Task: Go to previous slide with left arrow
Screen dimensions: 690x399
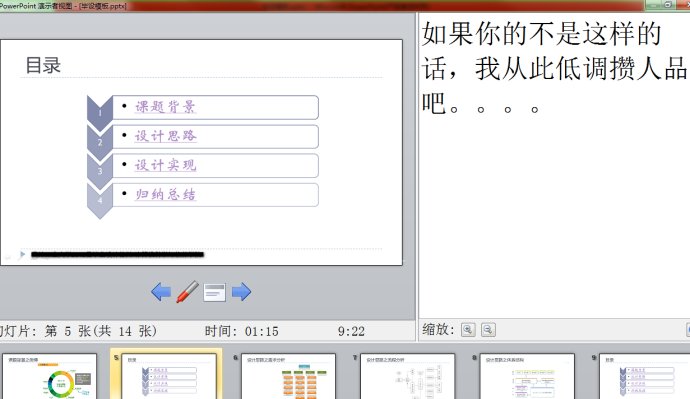Action: [x=161, y=292]
